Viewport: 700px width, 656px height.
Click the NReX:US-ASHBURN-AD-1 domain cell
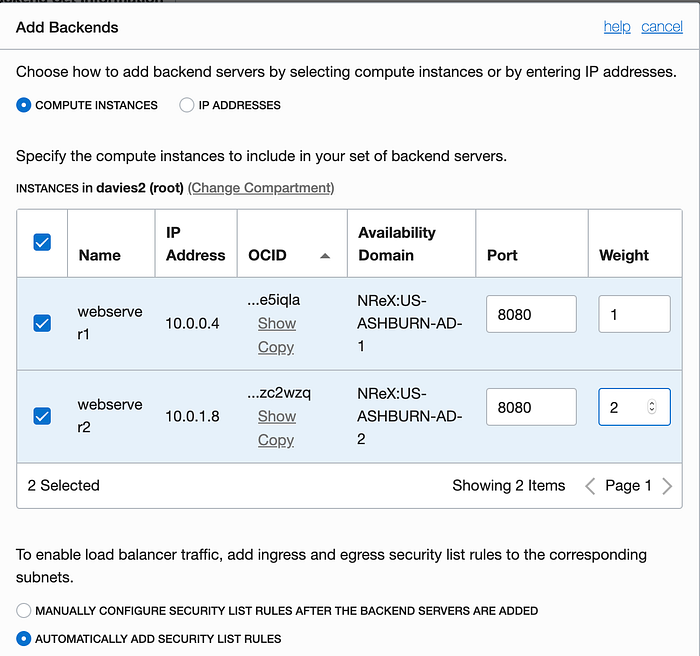410,323
